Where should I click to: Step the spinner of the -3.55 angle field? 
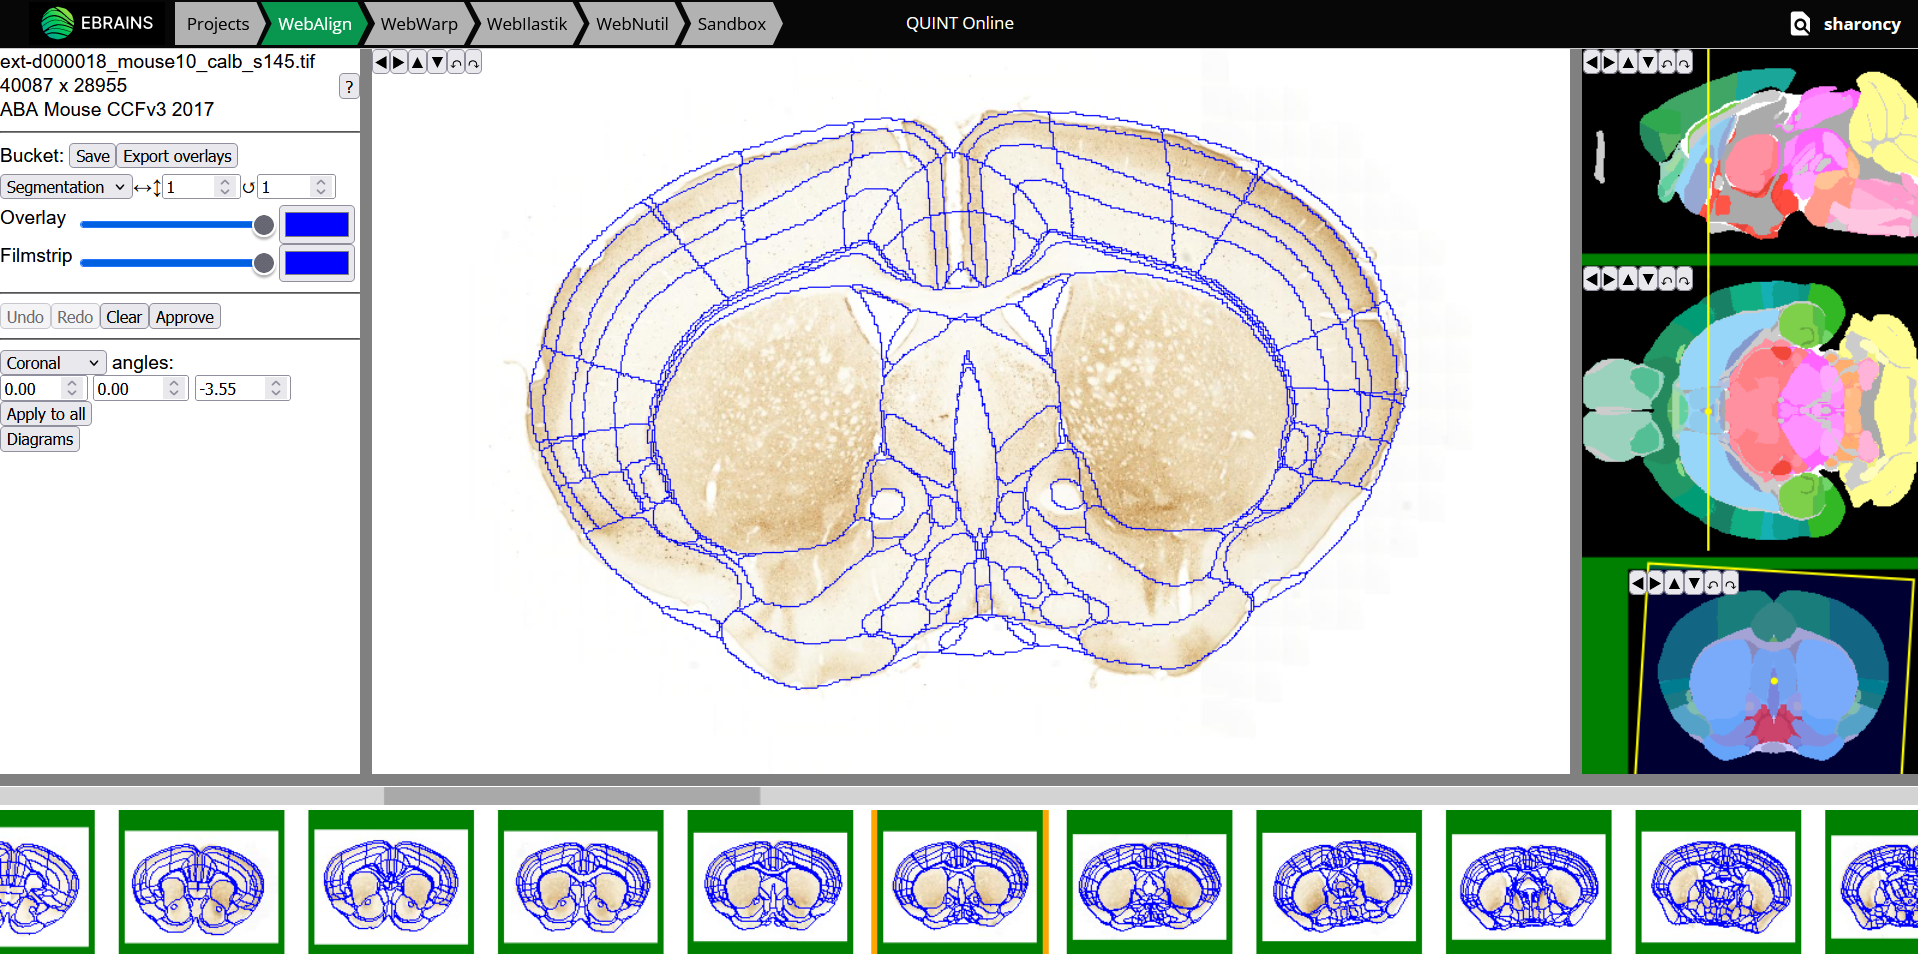click(x=276, y=389)
